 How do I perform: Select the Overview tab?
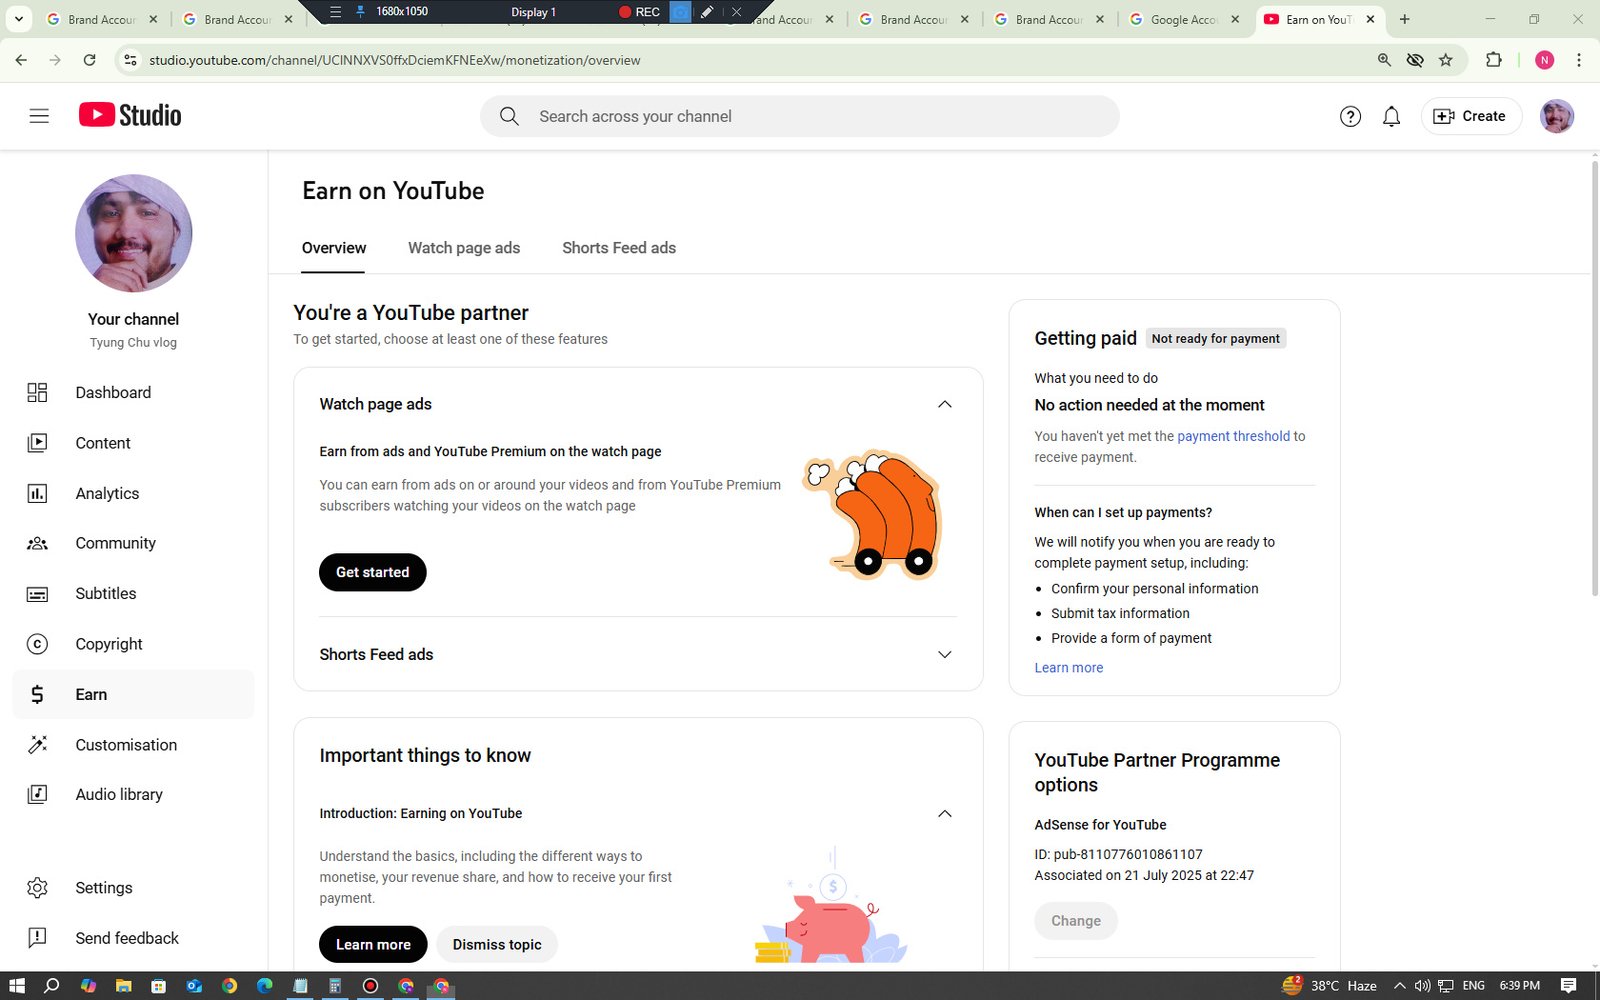click(334, 248)
